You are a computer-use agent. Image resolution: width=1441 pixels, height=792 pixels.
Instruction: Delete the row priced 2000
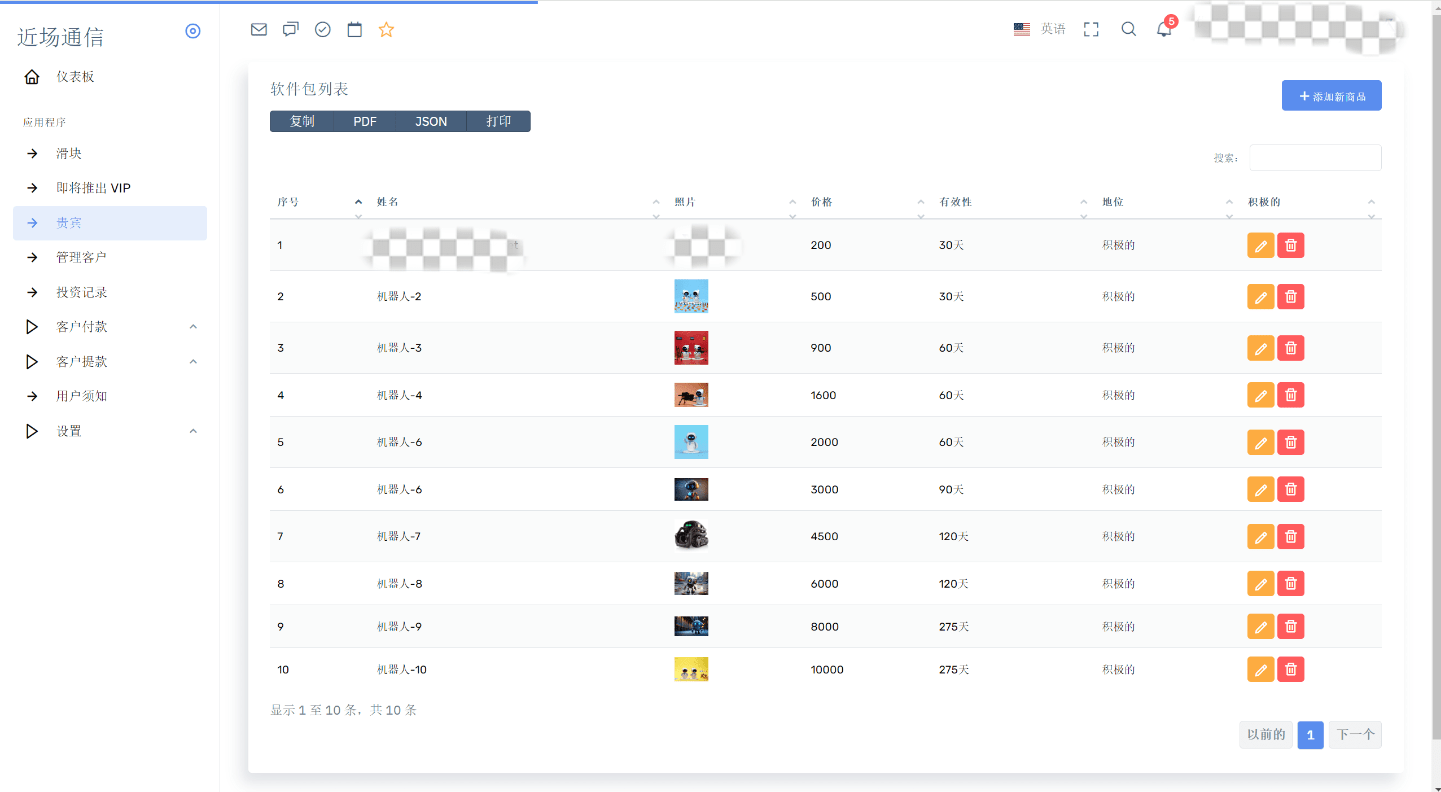[1291, 442]
